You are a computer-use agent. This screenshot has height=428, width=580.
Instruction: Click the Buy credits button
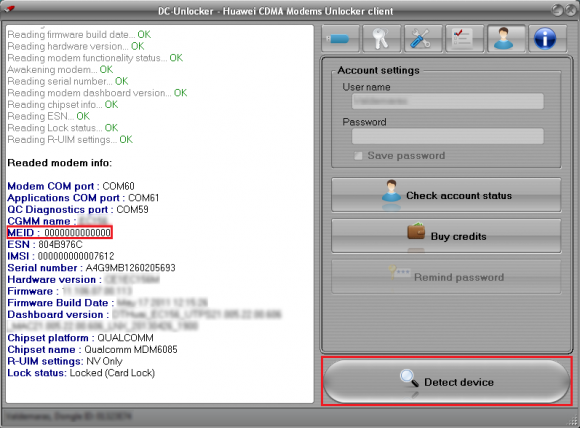pos(446,236)
